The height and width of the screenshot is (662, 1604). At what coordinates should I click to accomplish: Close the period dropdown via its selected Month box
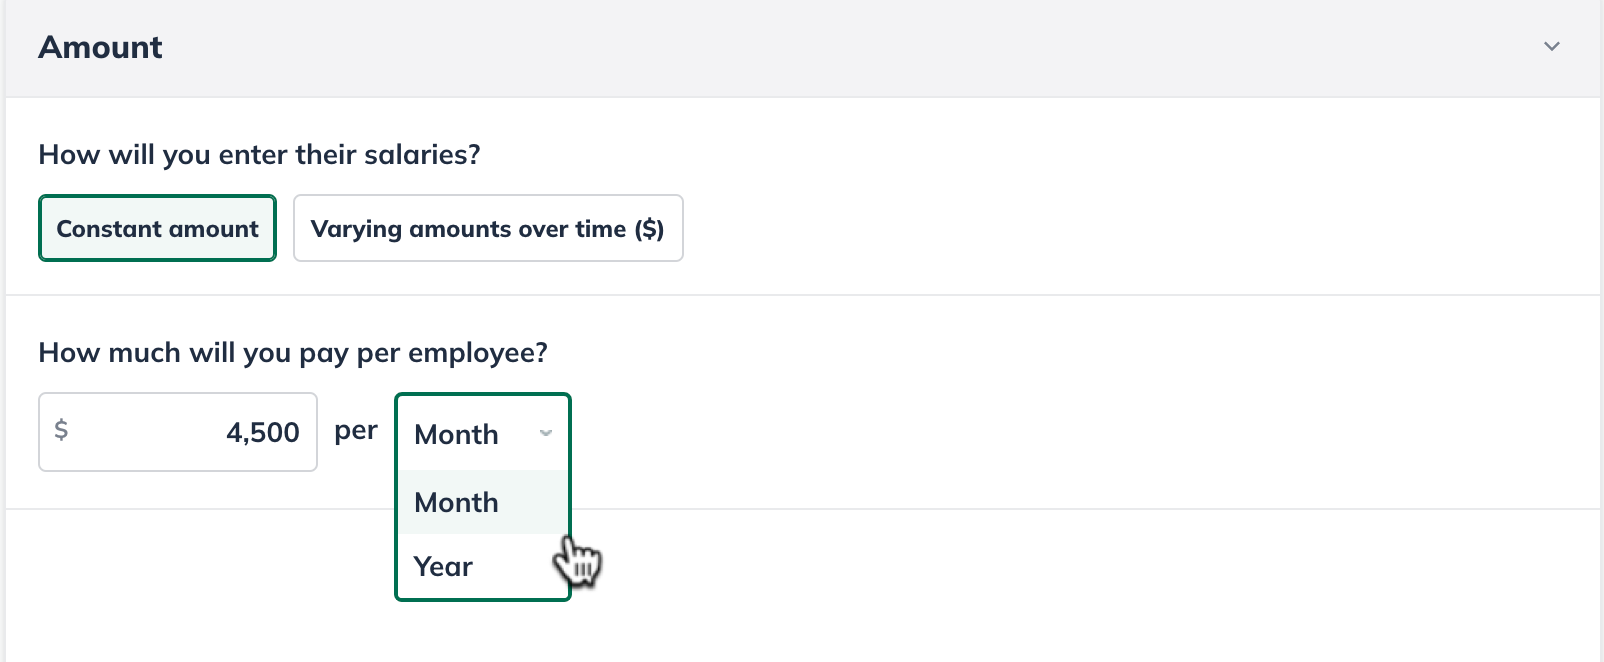(x=483, y=434)
